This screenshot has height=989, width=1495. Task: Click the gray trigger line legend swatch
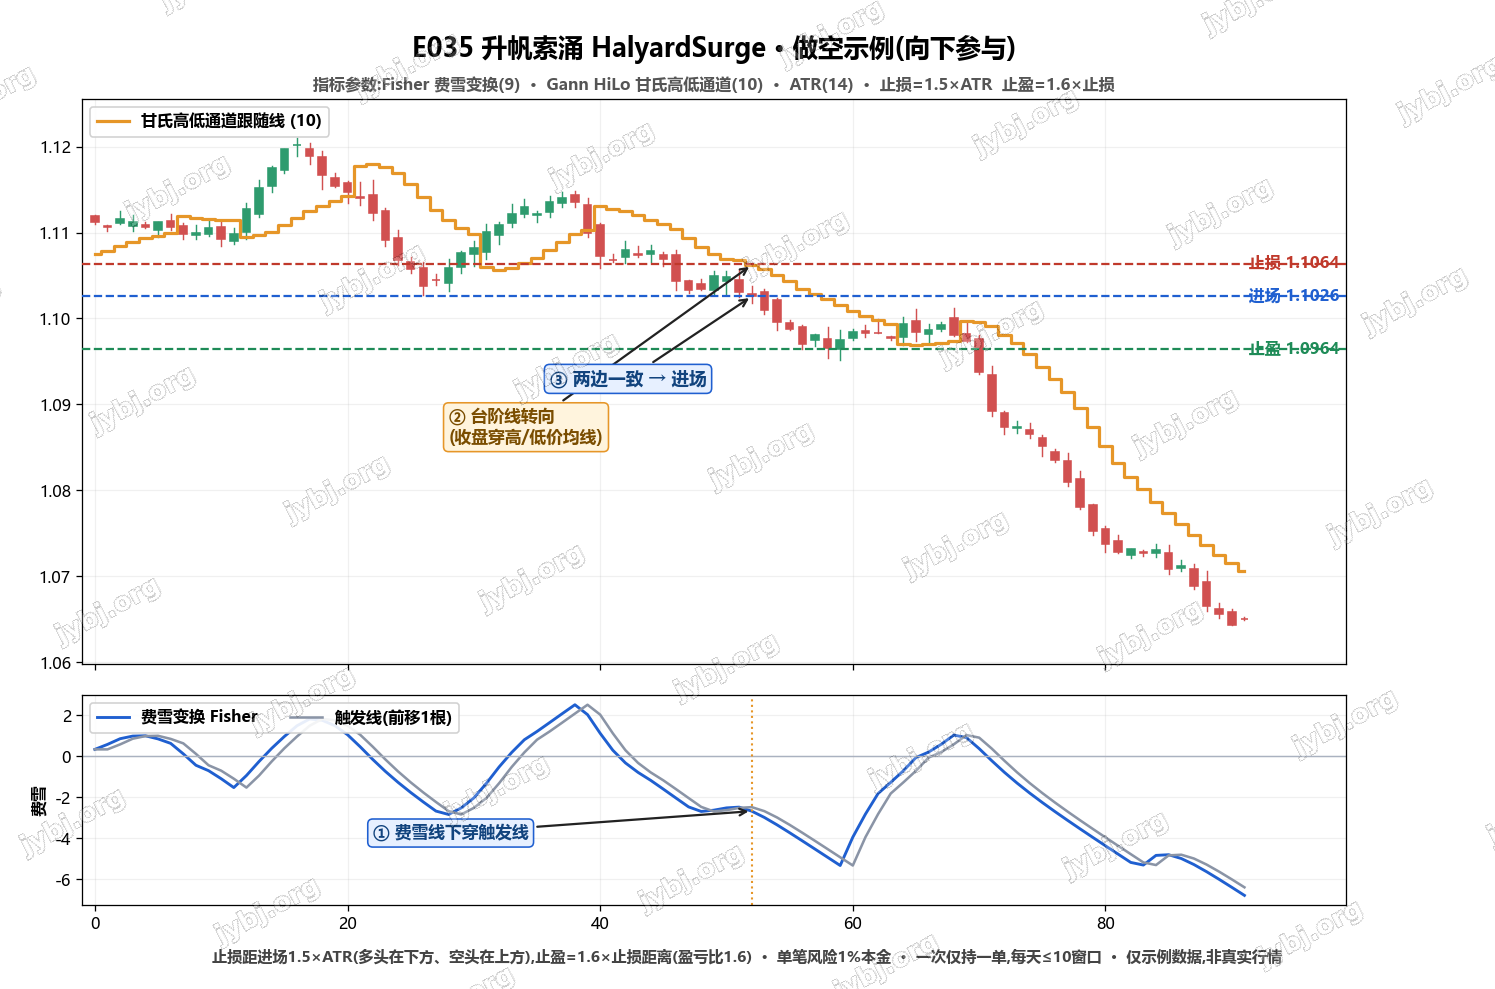tap(307, 717)
